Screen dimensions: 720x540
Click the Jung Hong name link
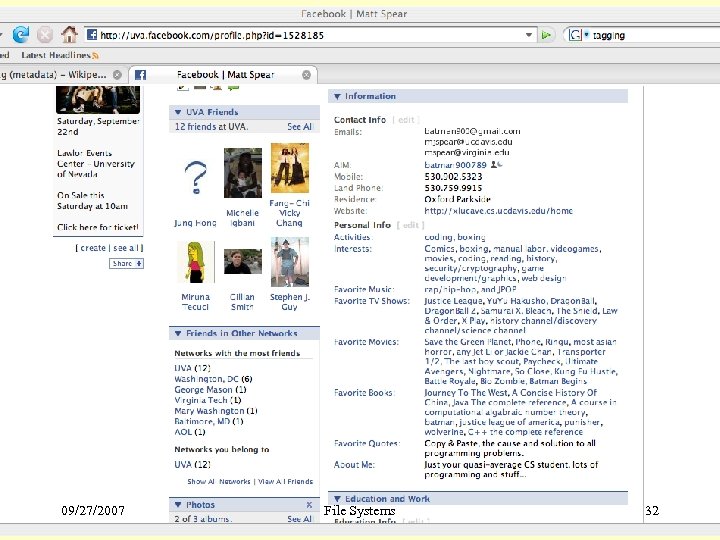pyautogui.click(x=195, y=223)
